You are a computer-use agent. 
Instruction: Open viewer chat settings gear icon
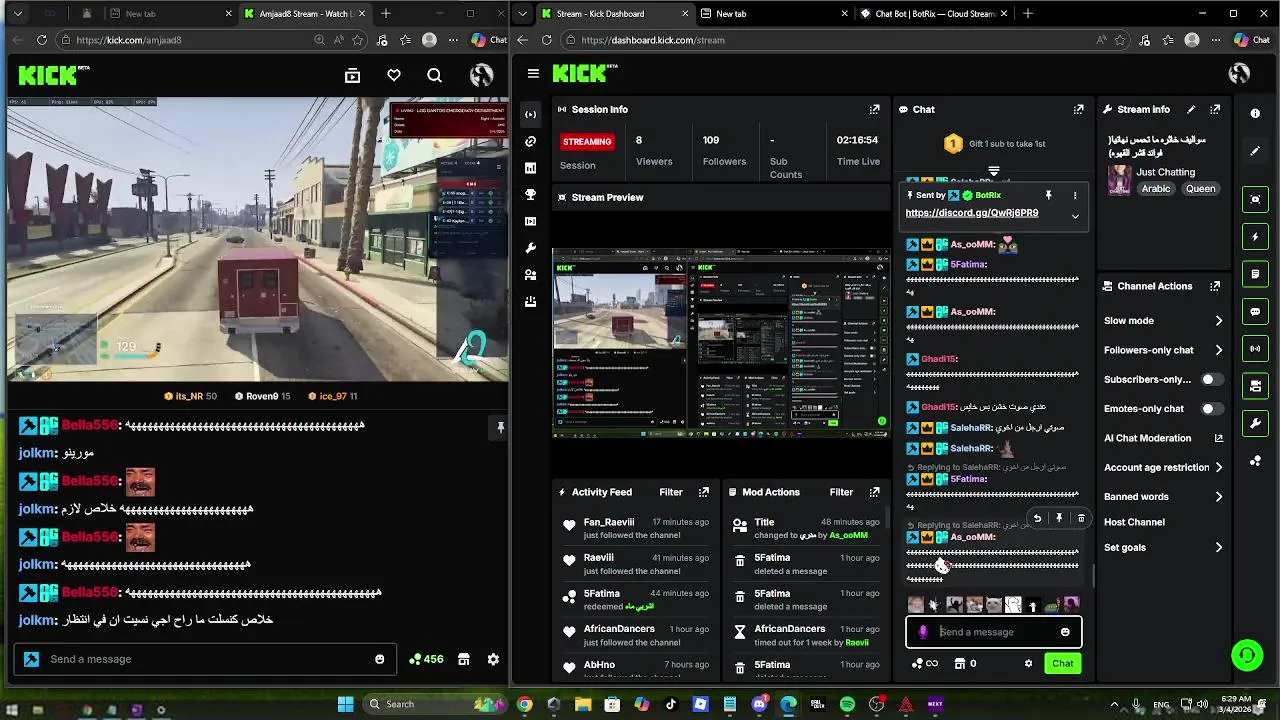pos(493,659)
